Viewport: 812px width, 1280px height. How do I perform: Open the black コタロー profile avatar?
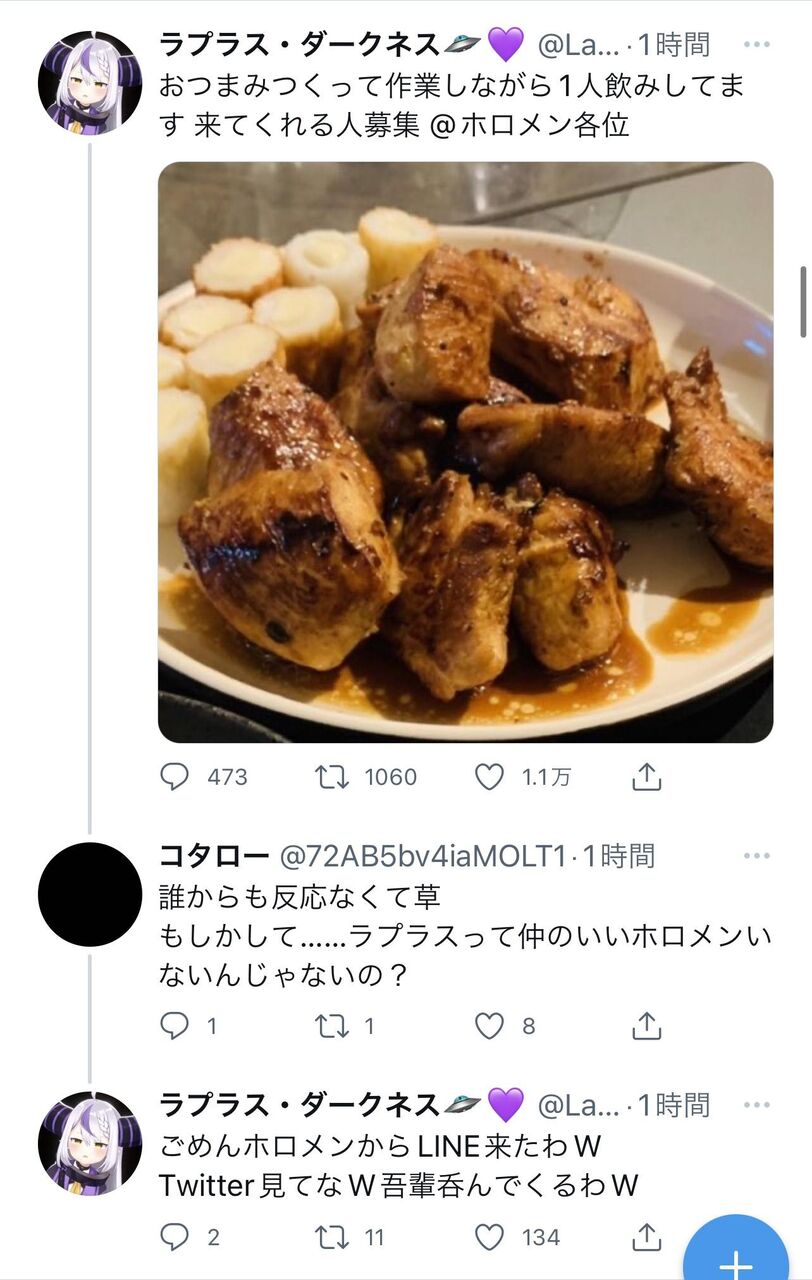point(90,894)
